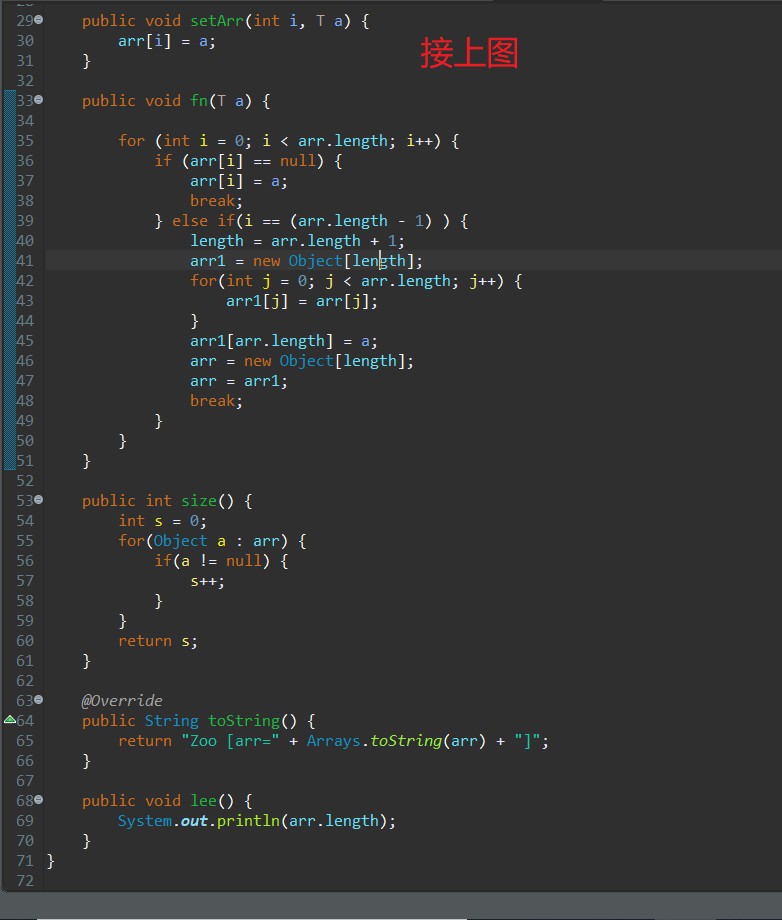This screenshot has height=920, width=782.
Task: Click the toString method name on line 64
Action: click(244, 721)
